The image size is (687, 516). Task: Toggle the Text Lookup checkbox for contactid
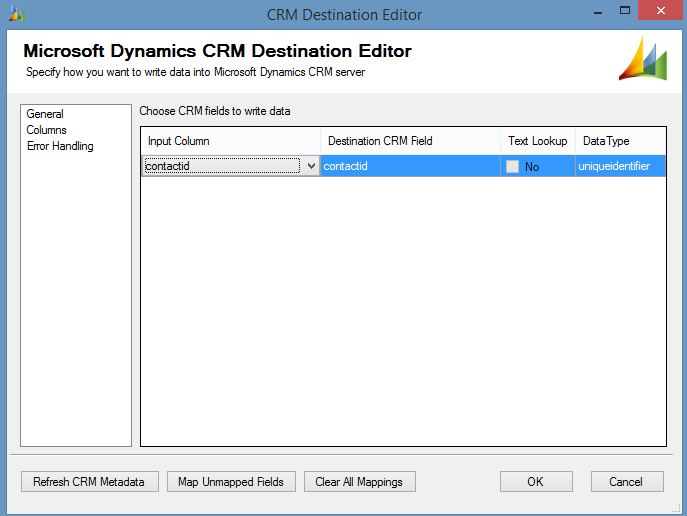pyautogui.click(x=513, y=167)
